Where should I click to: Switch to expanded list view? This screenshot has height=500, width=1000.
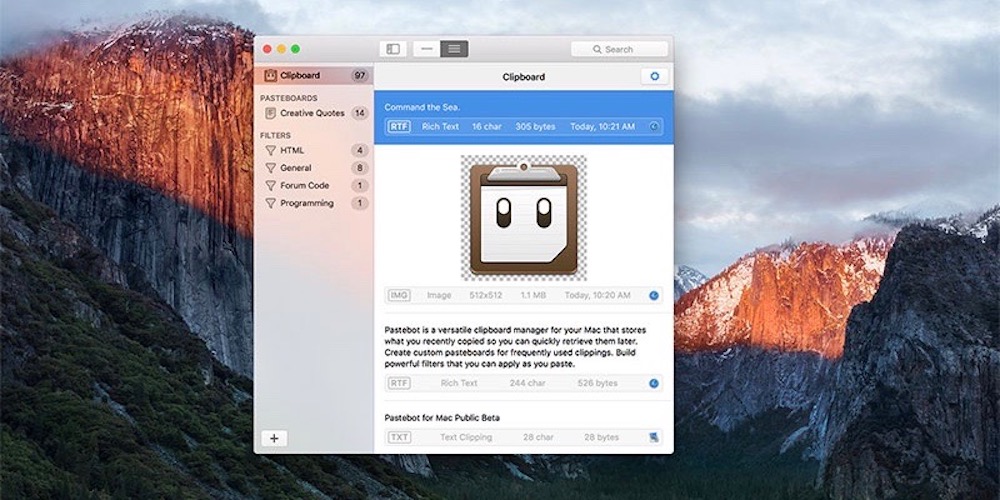tap(454, 49)
